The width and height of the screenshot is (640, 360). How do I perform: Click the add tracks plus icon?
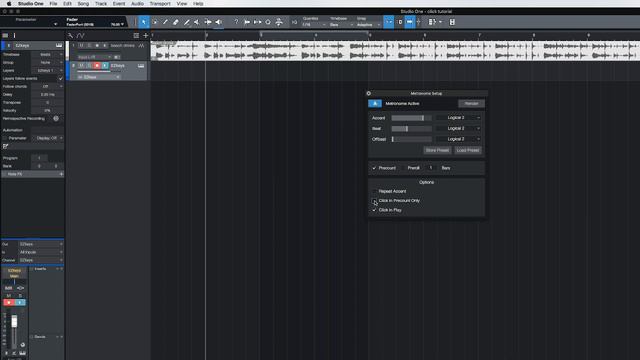(x=145, y=36)
